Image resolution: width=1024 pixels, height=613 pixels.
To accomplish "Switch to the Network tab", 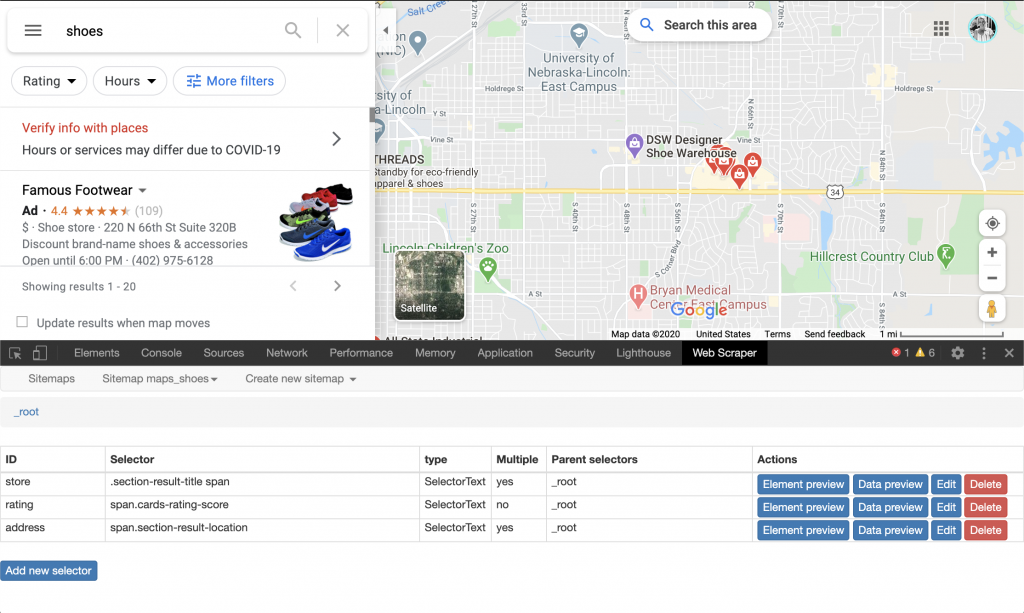I will (x=287, y=353).
